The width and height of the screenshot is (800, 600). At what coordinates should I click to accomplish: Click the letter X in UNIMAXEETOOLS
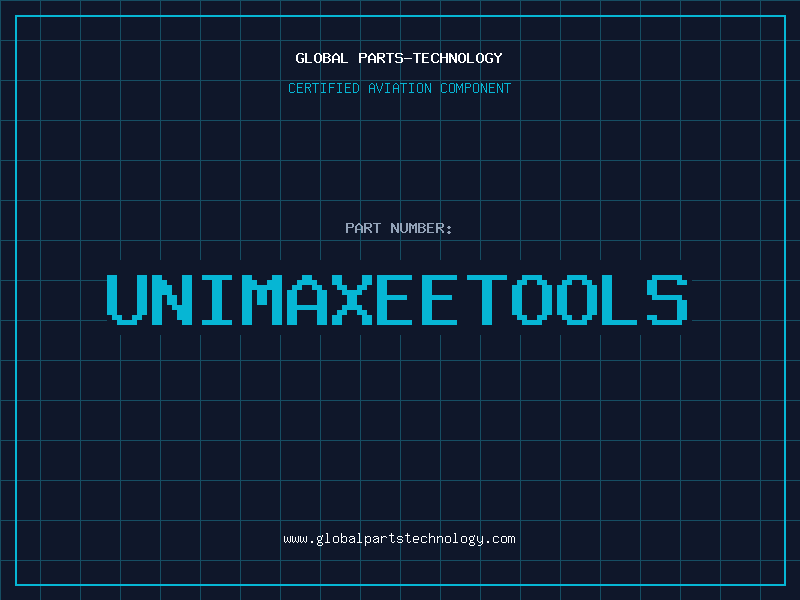(352, 299)
